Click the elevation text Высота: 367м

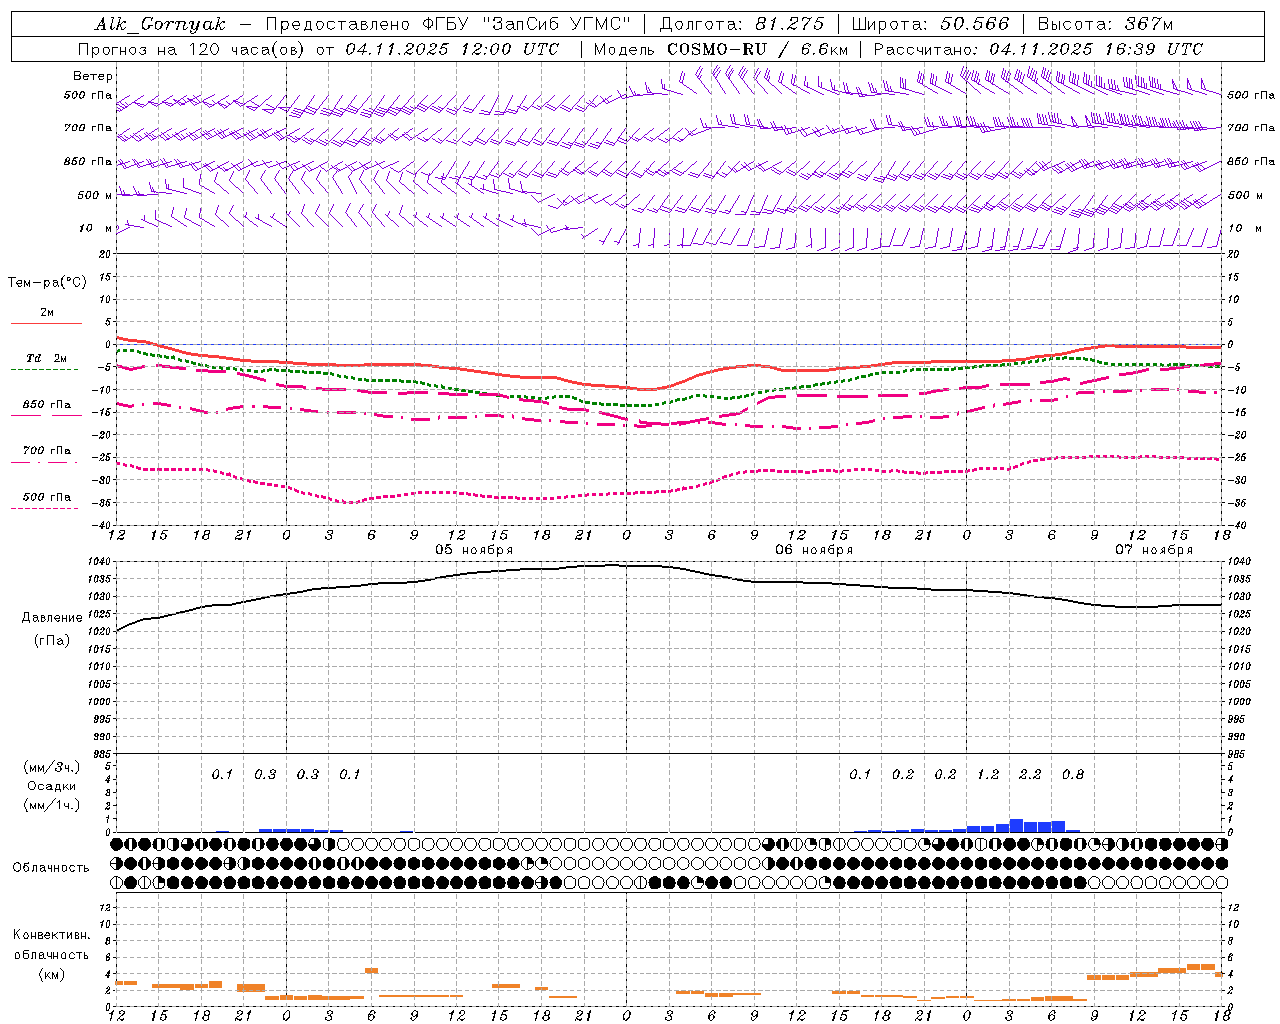click(x=1105, y=24)
